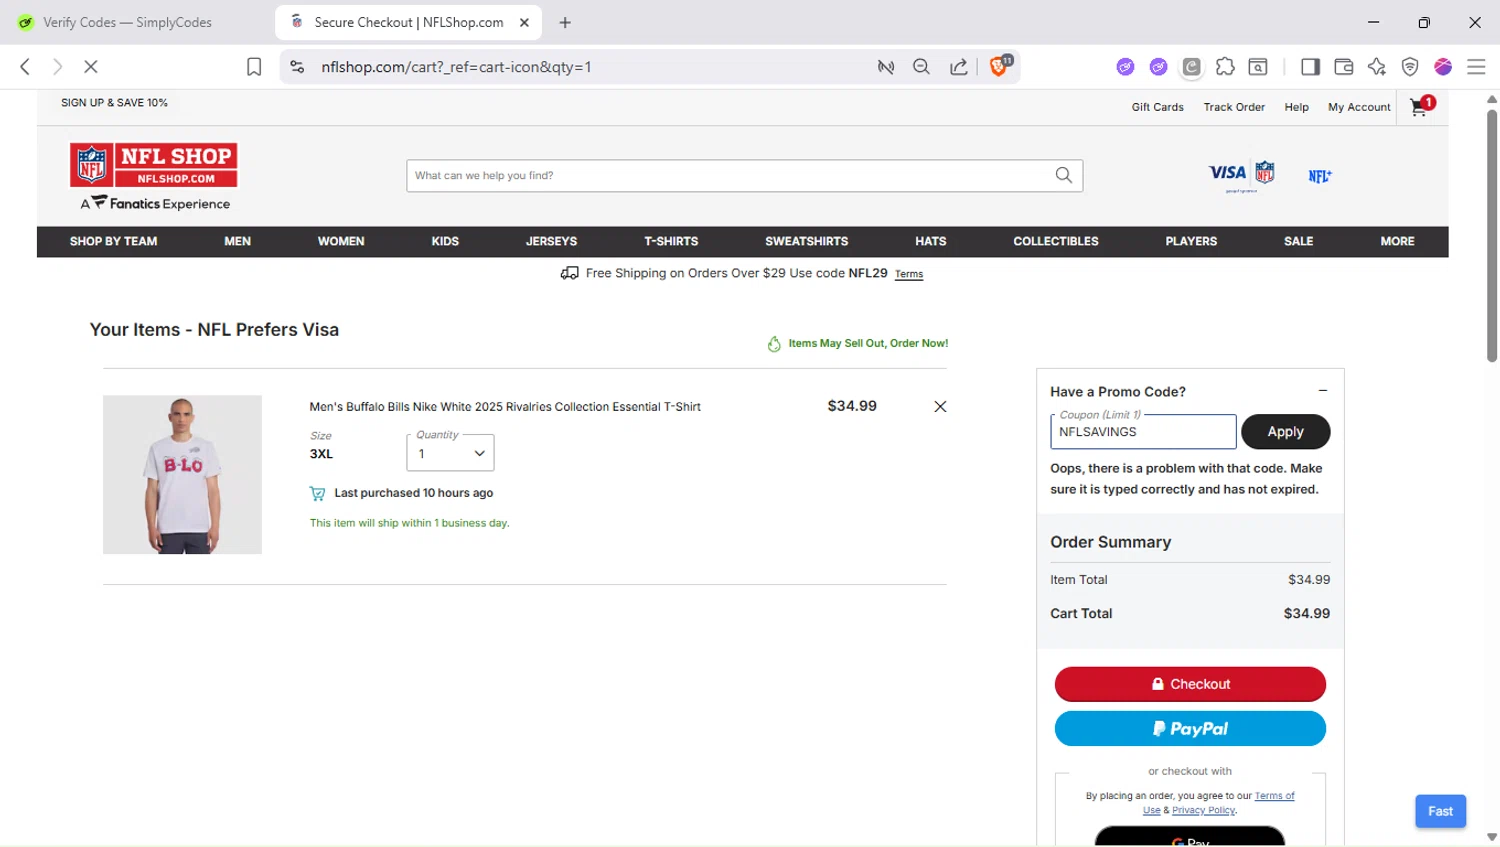Viewport: 1500px width, 847px height.
Task: Open SHOP BY TEAM menu
Action: 113,241
